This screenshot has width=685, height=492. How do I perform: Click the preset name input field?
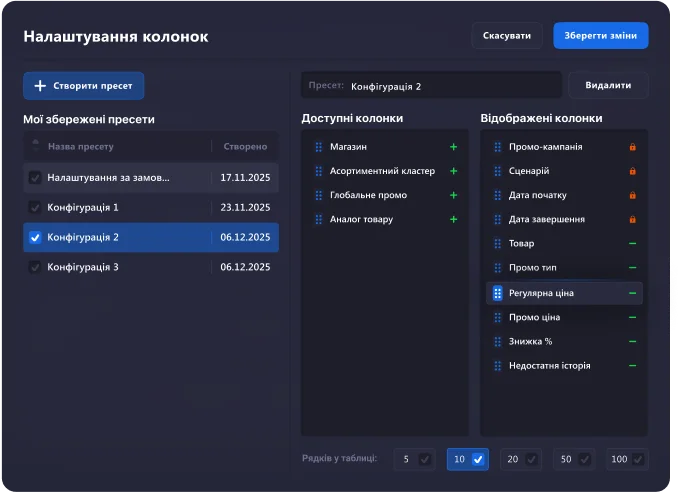point(450,86)
